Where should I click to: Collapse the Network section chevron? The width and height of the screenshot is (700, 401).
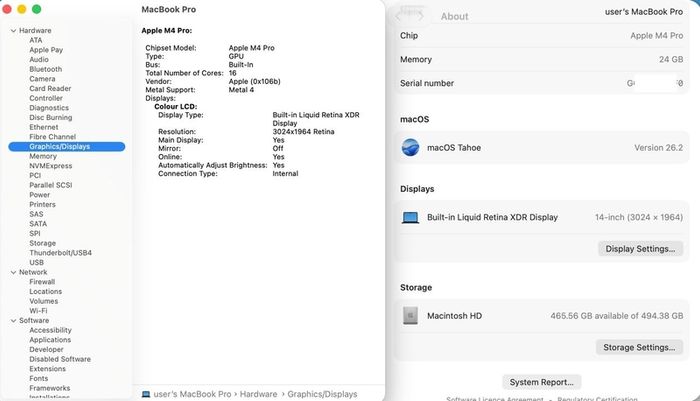(13, 272)
